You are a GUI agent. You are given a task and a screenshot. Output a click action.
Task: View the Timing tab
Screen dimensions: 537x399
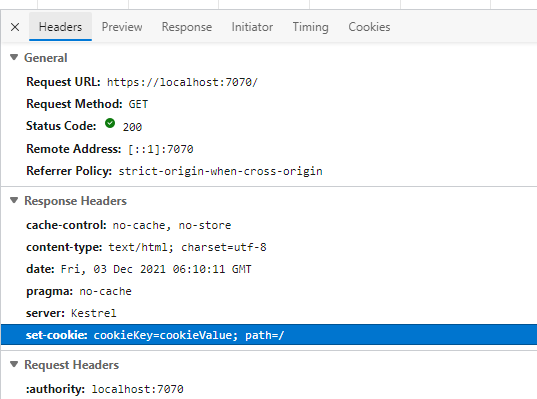click(x=310, y=27)
